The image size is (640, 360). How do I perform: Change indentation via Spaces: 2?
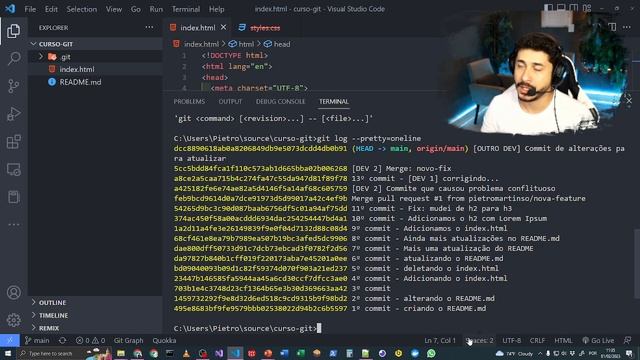(x=479, y=340)
